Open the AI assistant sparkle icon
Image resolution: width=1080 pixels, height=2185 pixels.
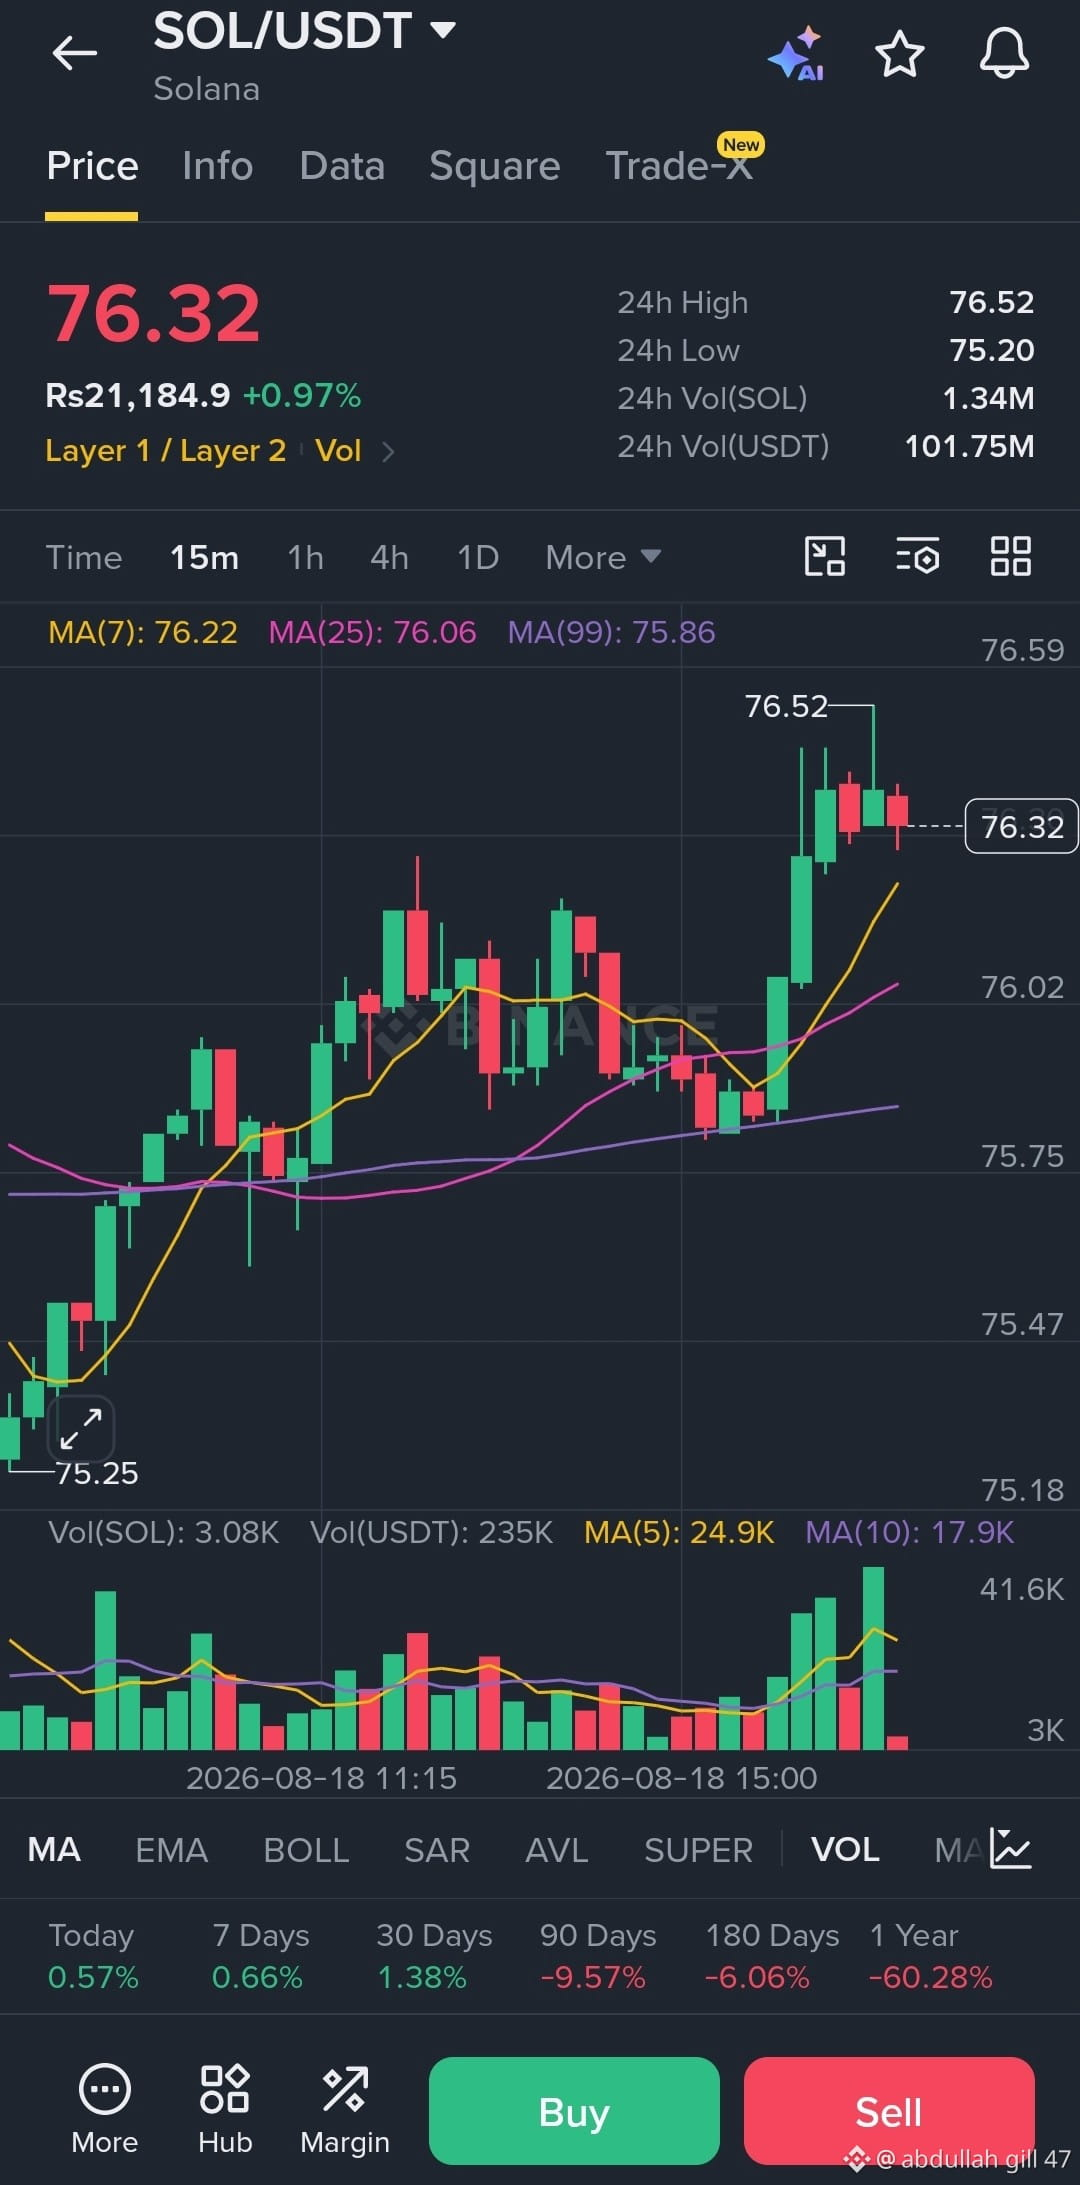pyautogui.click(x=796, y=54)
